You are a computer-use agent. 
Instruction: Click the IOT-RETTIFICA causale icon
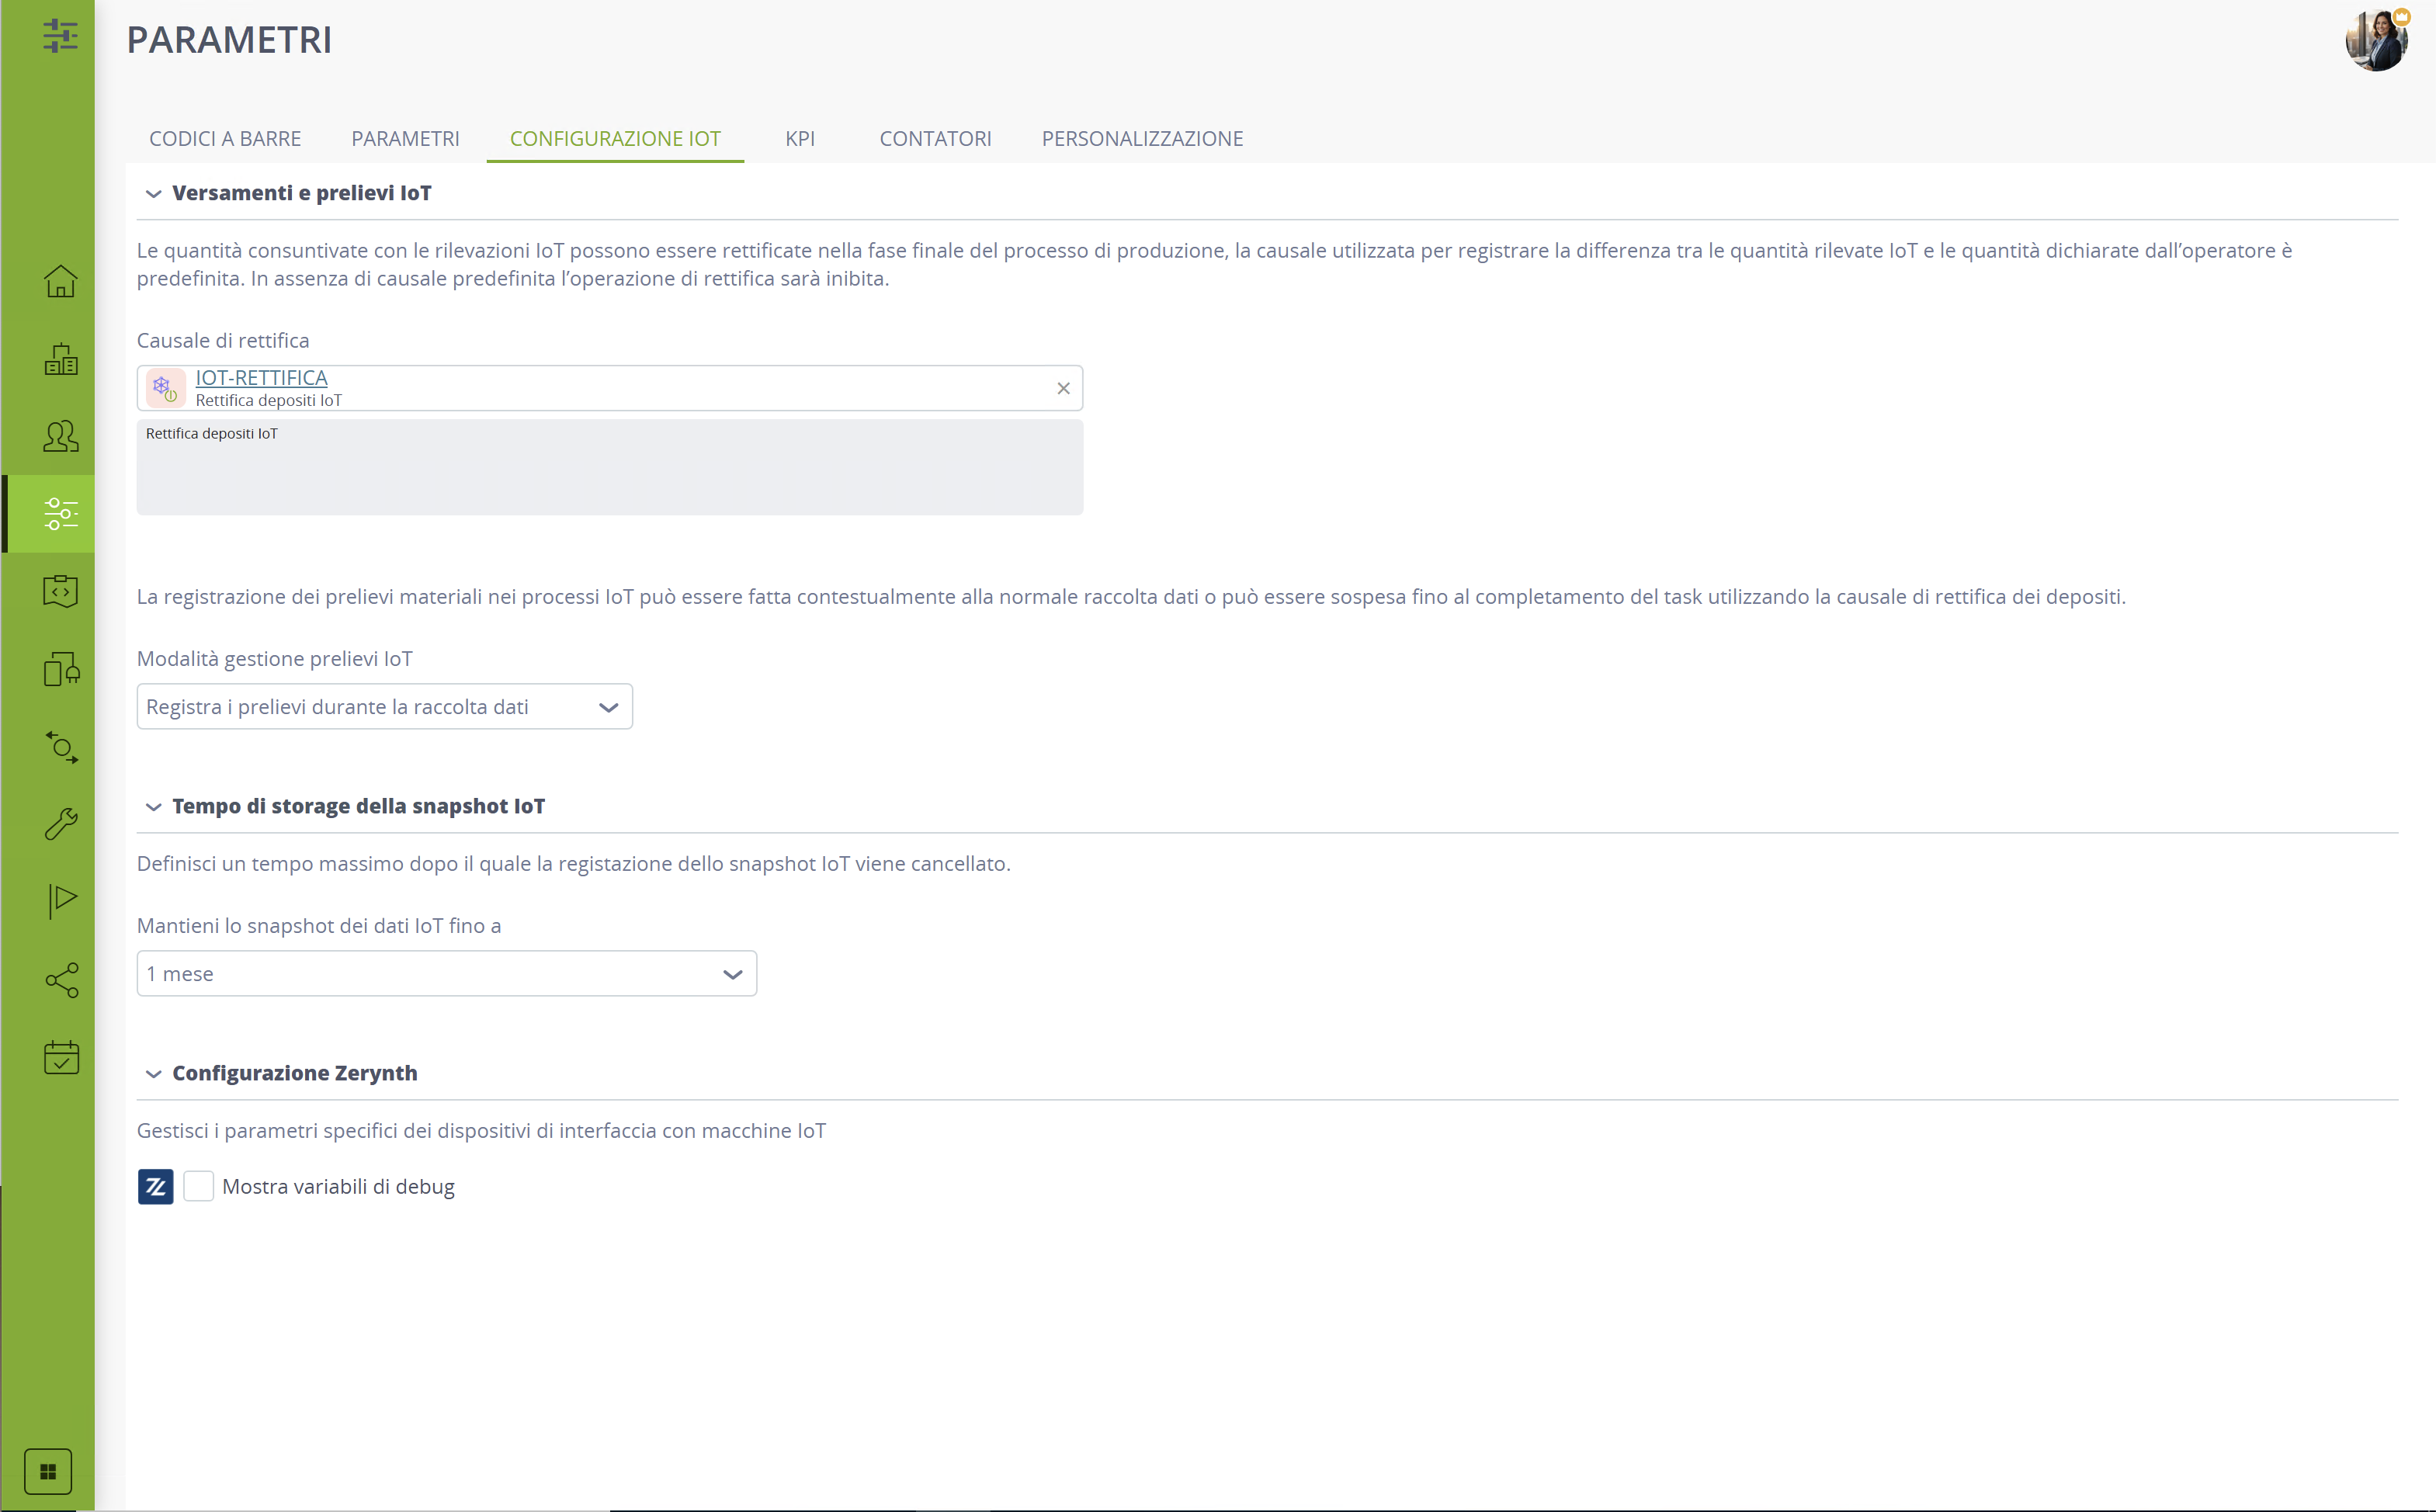pyautogui.click(x=165, y=388)
